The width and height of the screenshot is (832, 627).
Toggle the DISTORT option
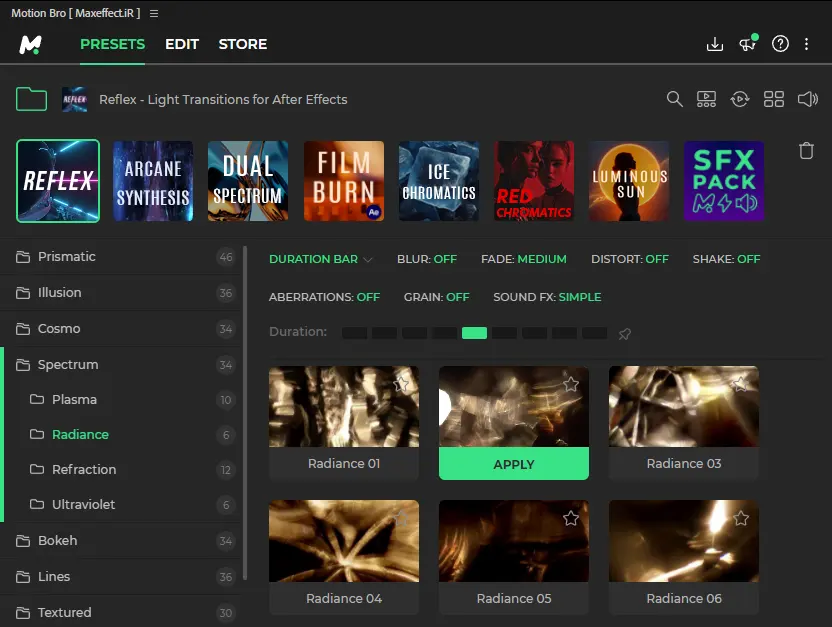pos(630,259)
